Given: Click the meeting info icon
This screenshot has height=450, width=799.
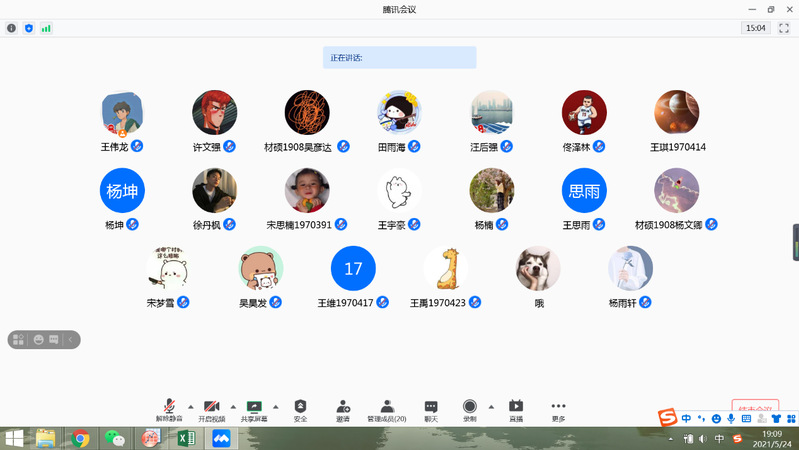Looking at the screenshot, I should [x=12, y=28].
